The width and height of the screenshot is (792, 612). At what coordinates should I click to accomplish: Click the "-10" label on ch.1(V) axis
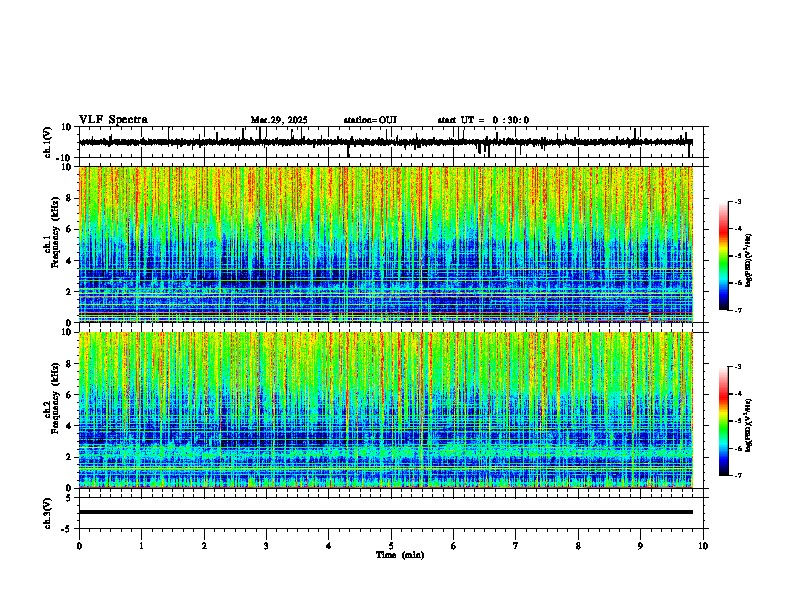click(x=65, y=158)
